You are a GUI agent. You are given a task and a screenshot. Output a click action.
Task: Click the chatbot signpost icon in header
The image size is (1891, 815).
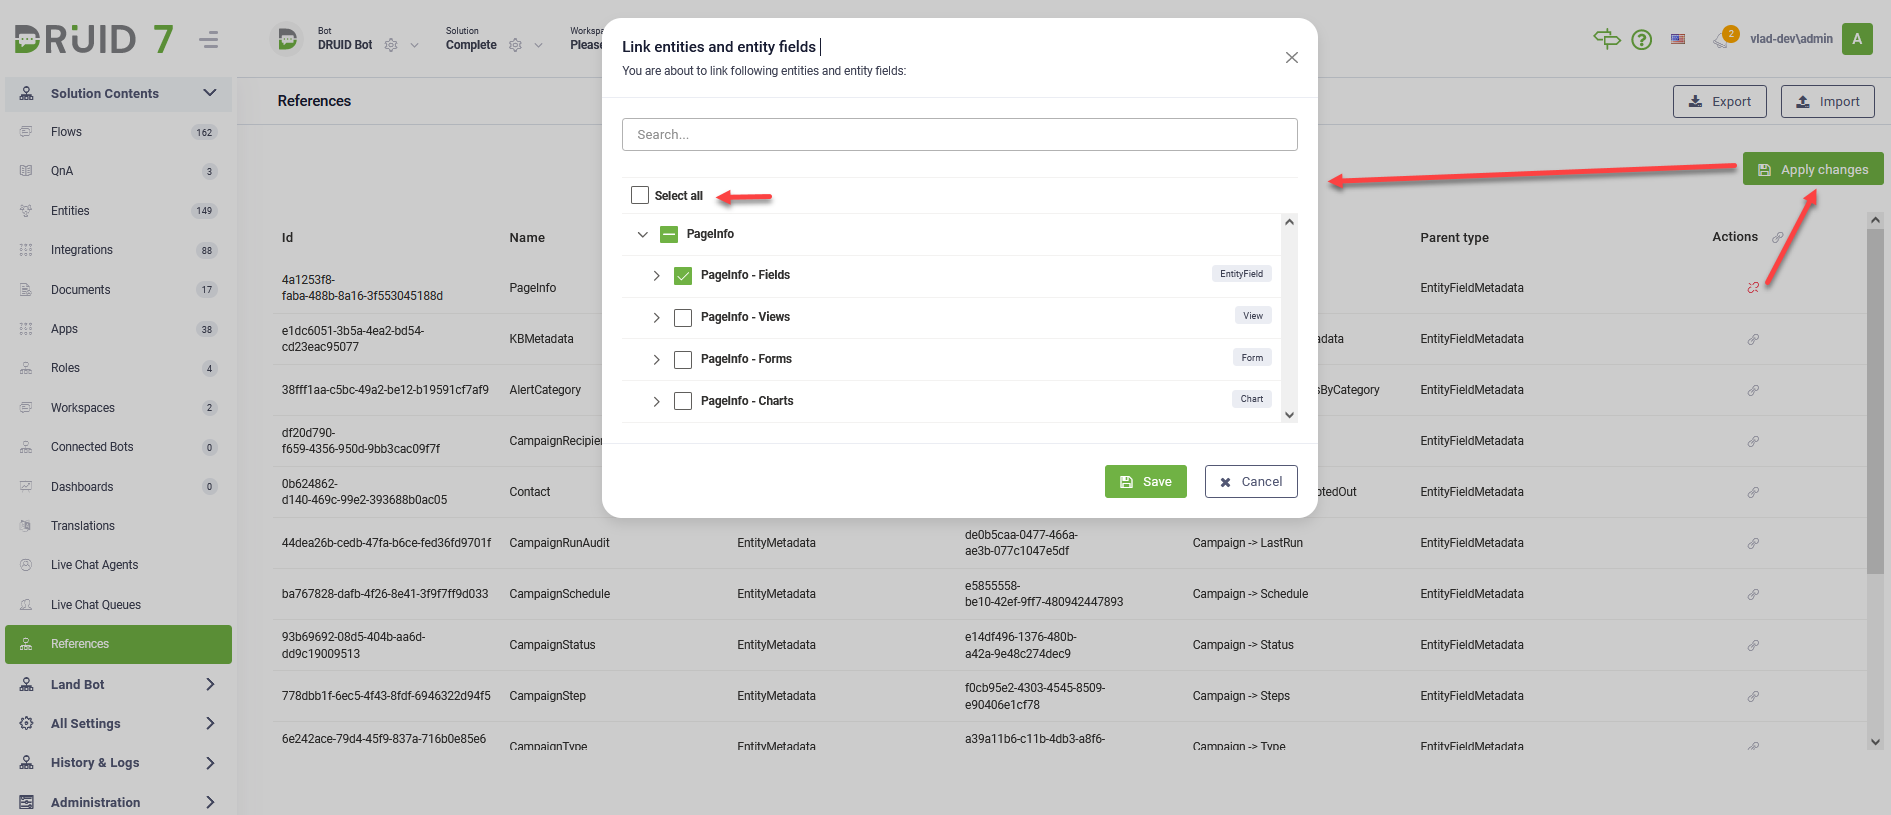tap(1606, 39)
